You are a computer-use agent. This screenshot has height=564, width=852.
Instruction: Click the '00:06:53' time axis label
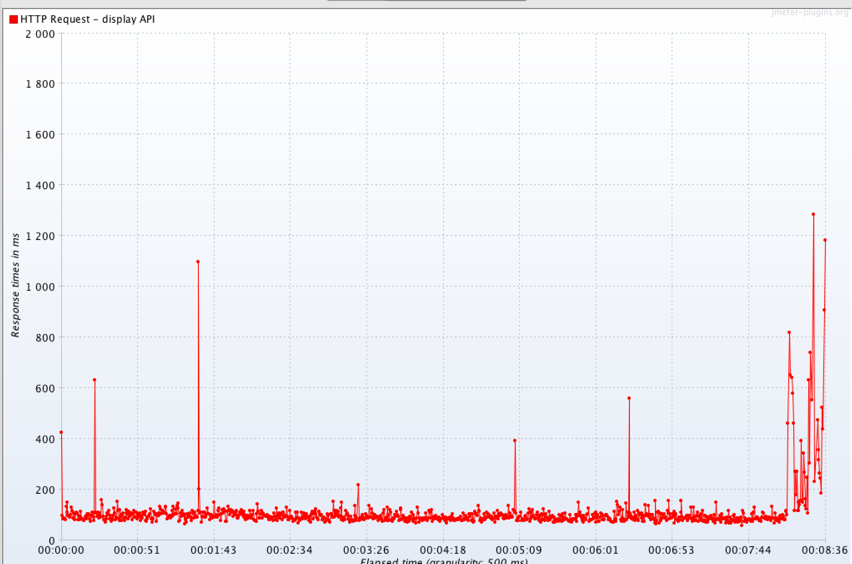pyautogui.click(x=672, y=550)
